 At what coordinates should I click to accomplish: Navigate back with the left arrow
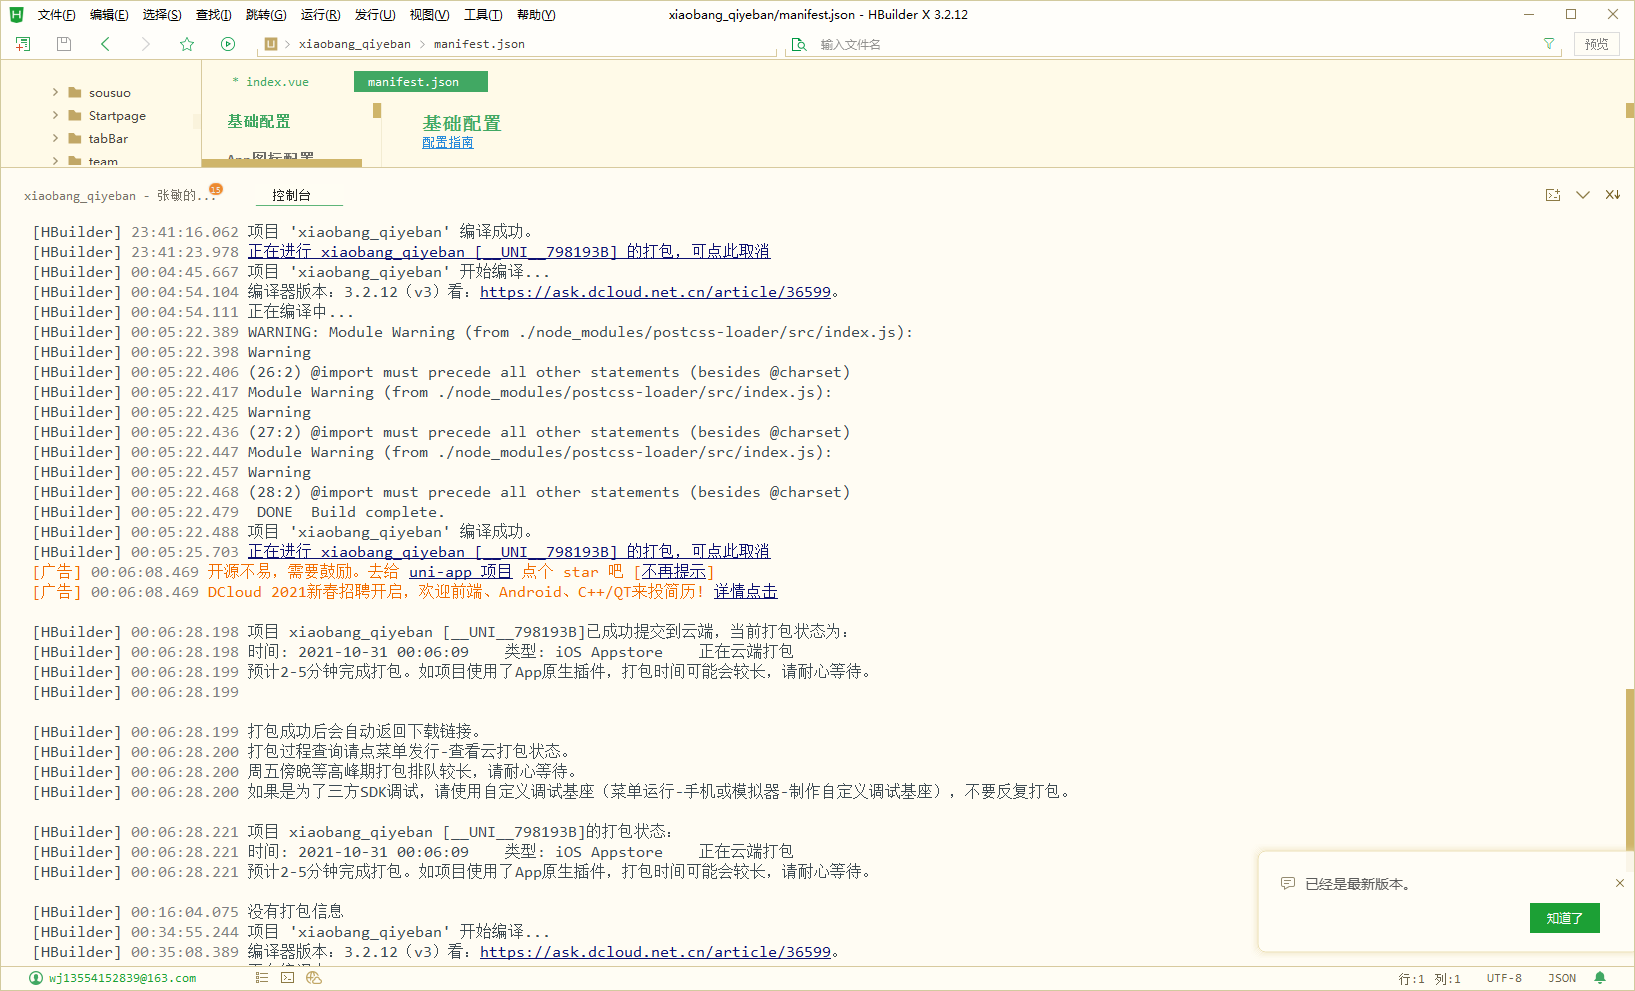pos(106,44)
